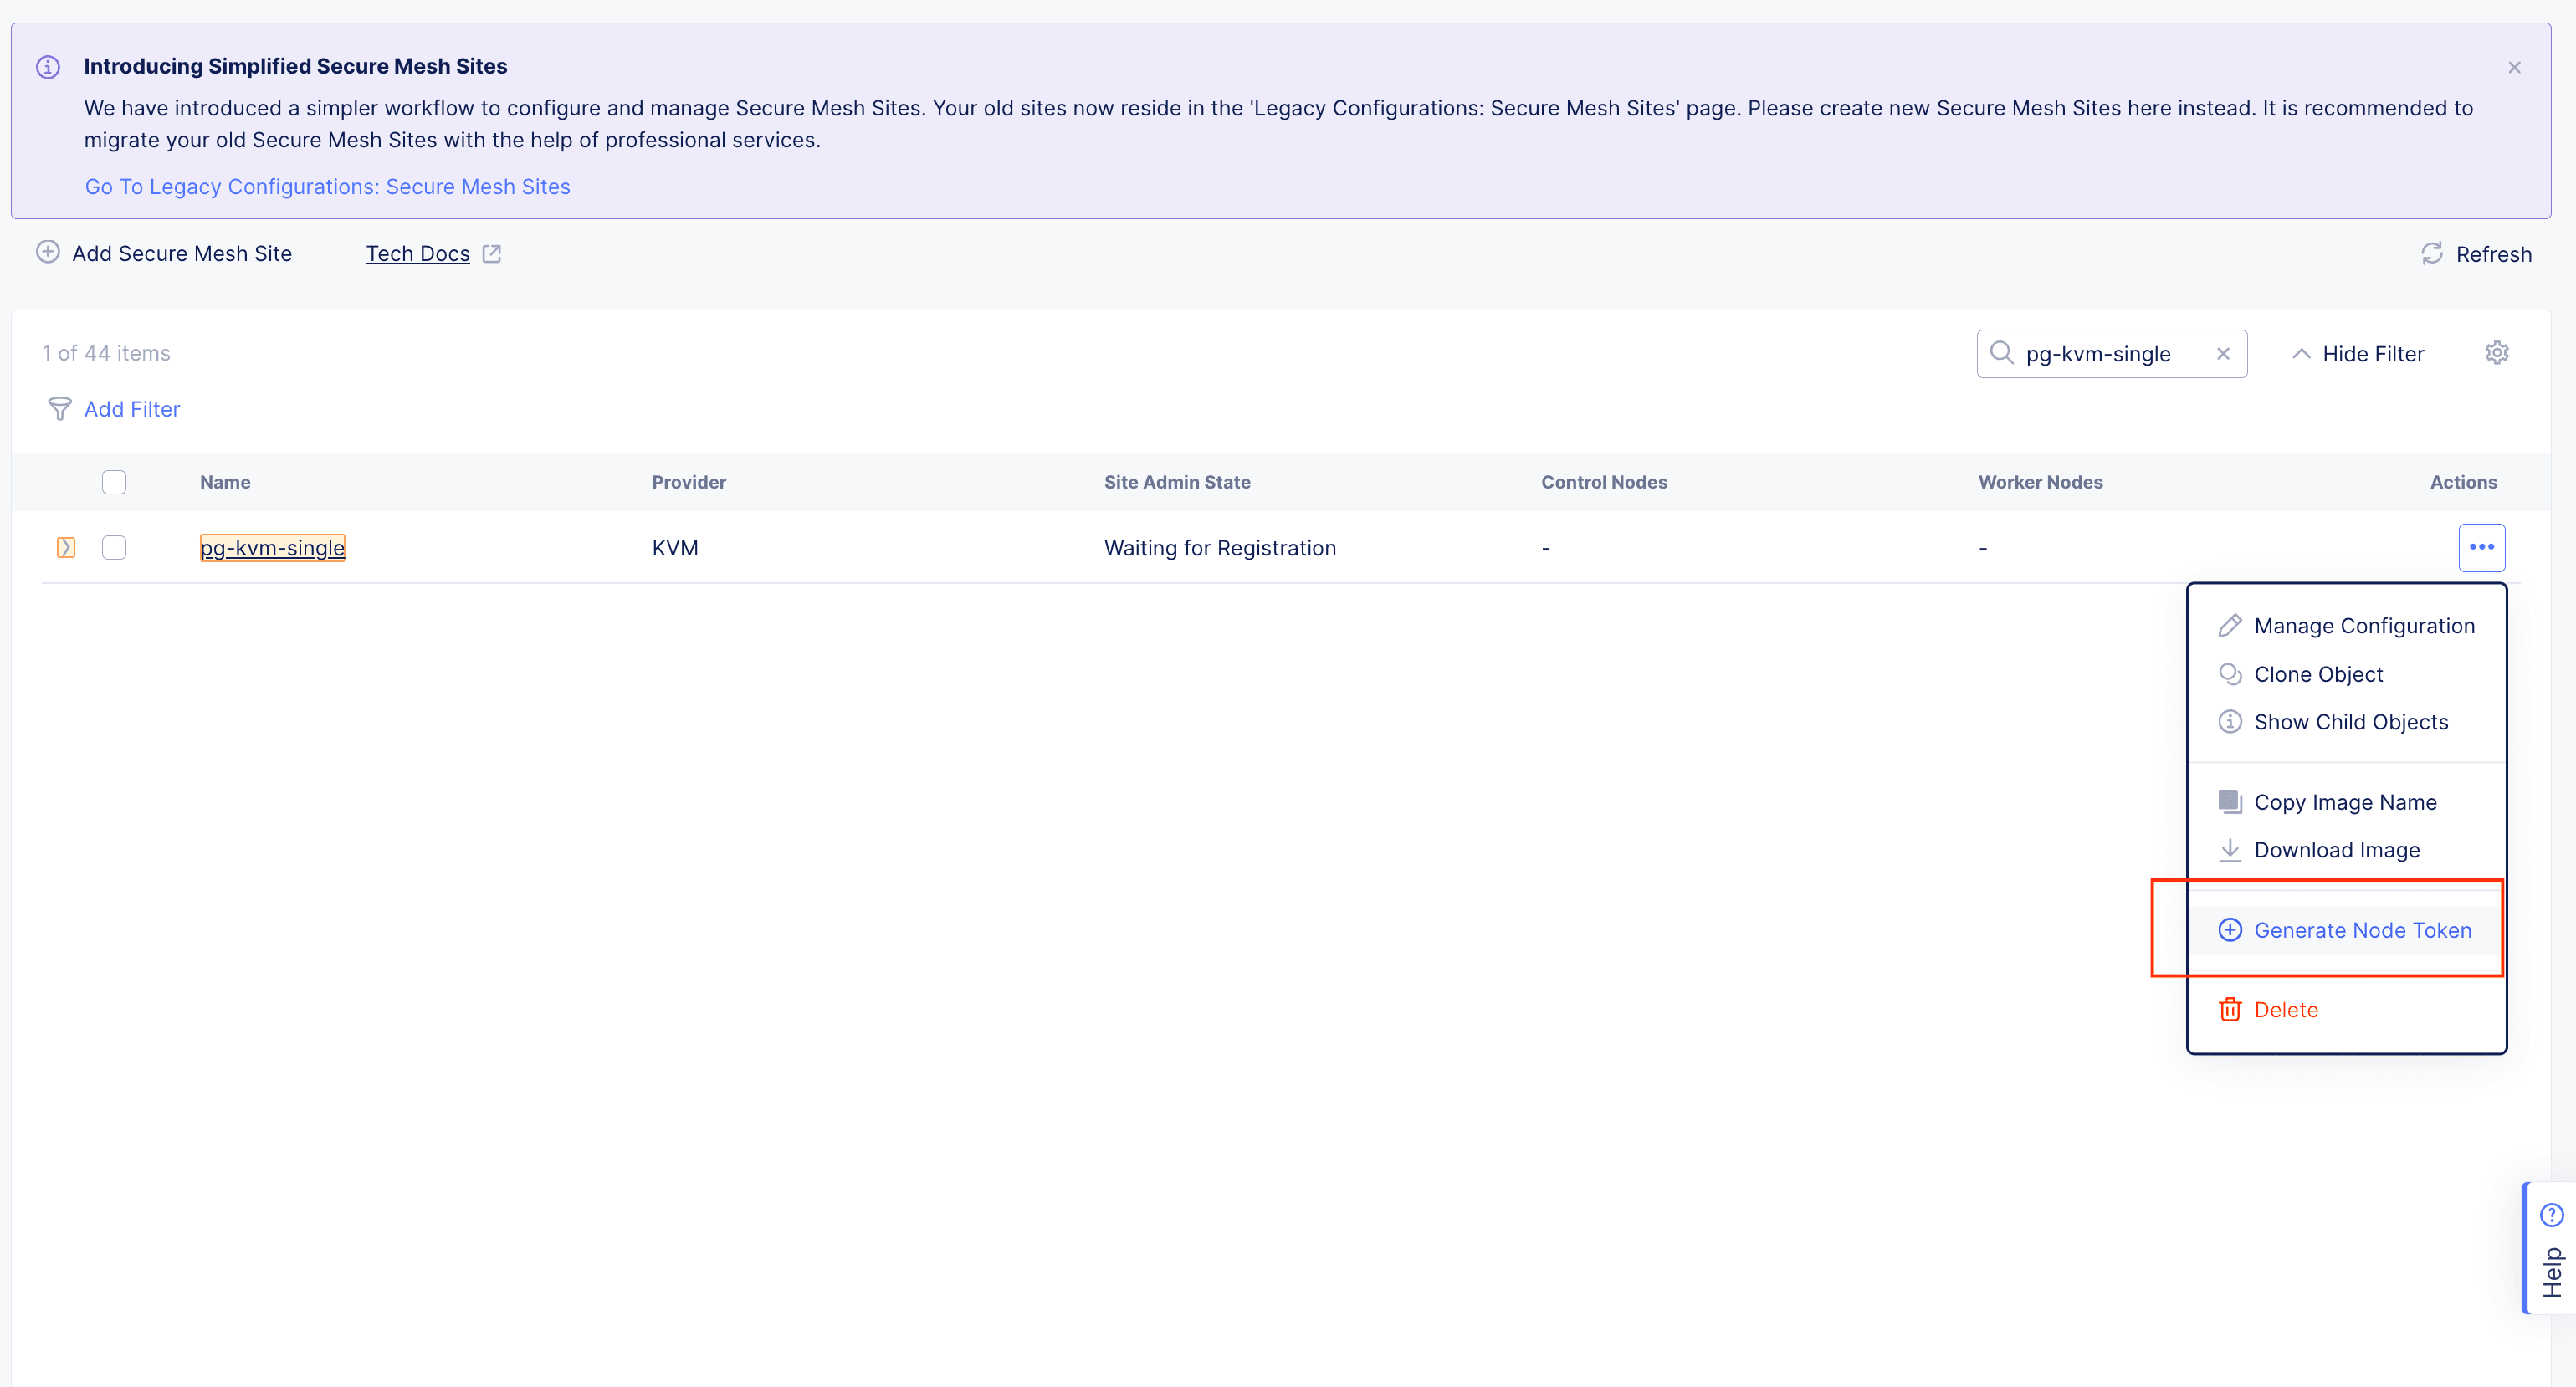Click Delete in the actions menu
Viewport: 2576px width, 1387px height.
pos(2285,1010)
